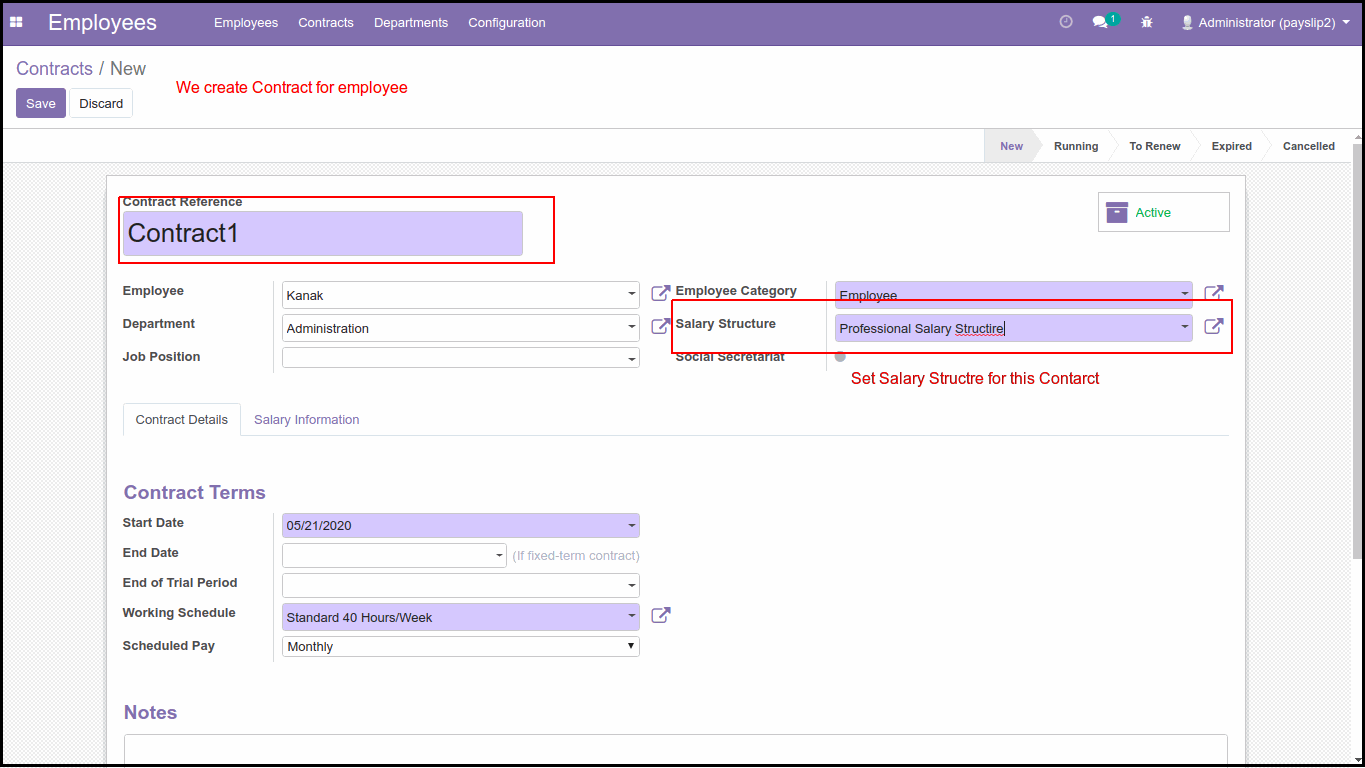The image size is (1365, 768).
Task: Discard the contract changes
Action: pyautogui.click(x=101, y=103)
